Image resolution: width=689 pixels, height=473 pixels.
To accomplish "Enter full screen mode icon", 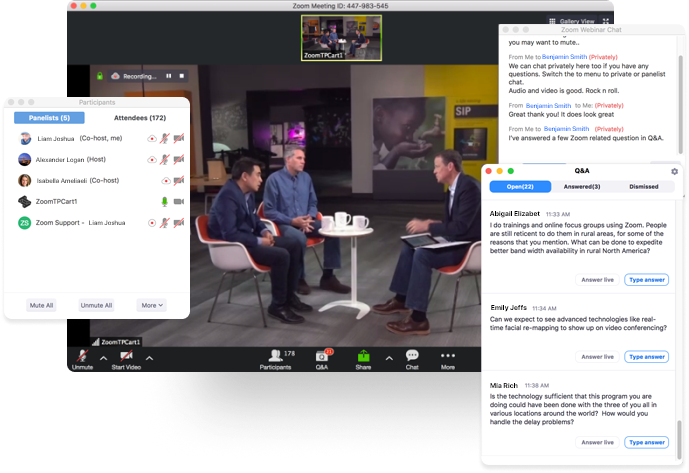I will point(606,21).
